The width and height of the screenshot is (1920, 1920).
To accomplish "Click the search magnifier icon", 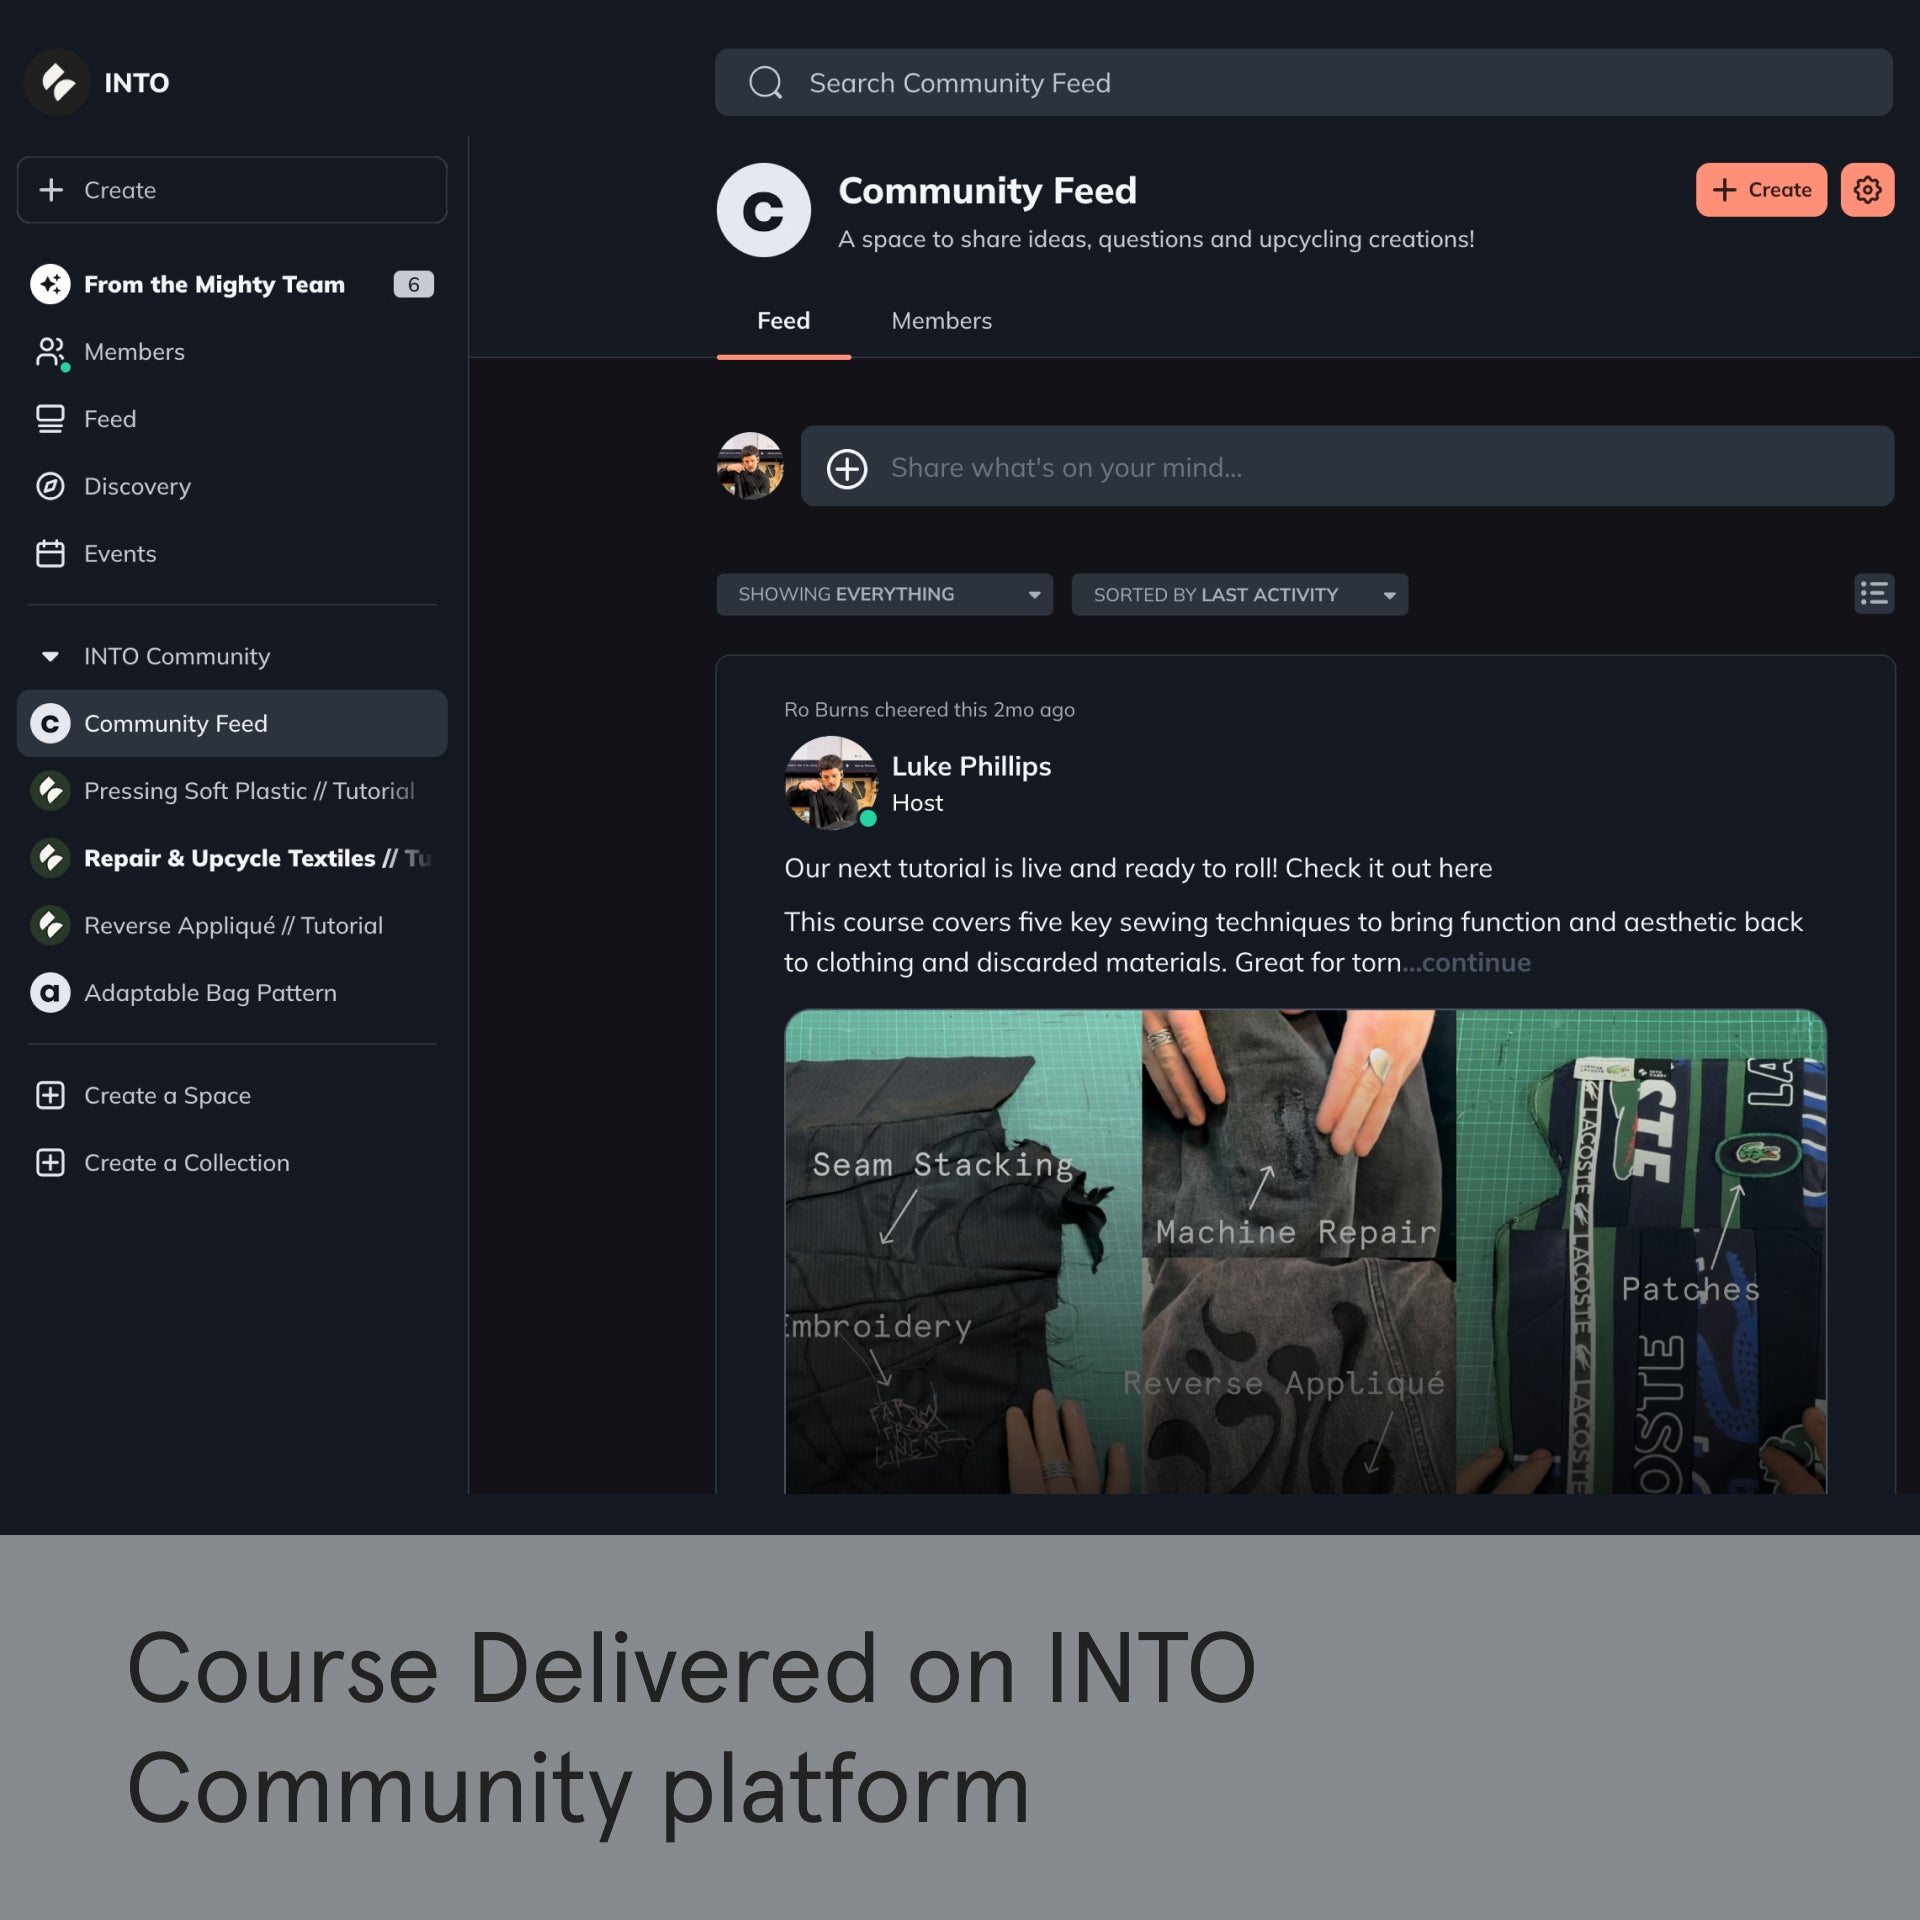I will click(x=765, y=83).
